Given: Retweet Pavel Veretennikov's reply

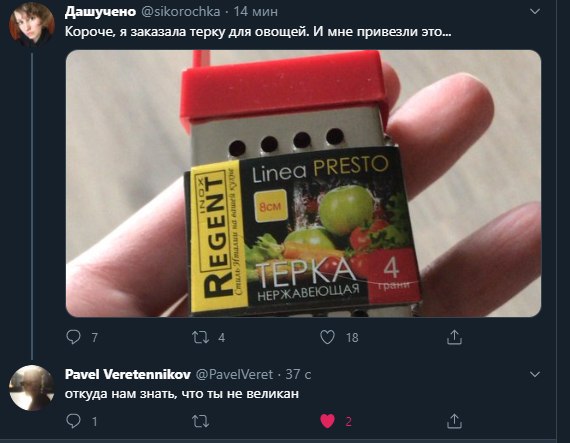Looking at the screenshot, I should (201, 422).
